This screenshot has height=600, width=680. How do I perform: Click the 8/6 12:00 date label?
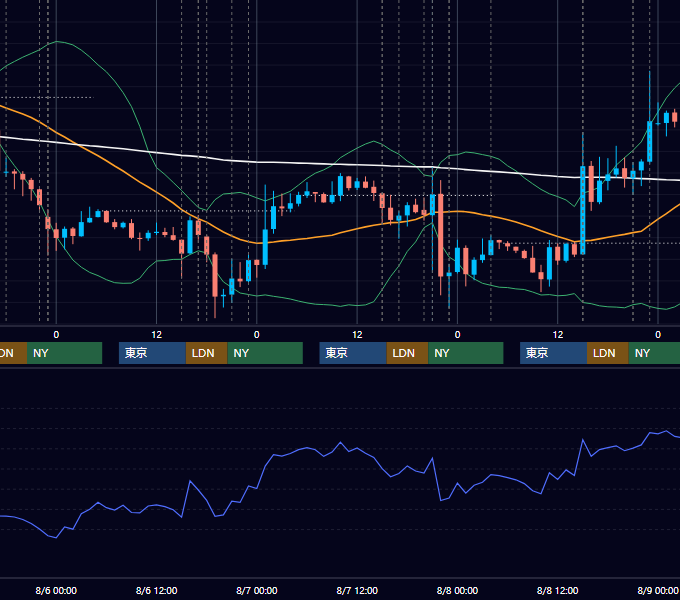(157, 590)
